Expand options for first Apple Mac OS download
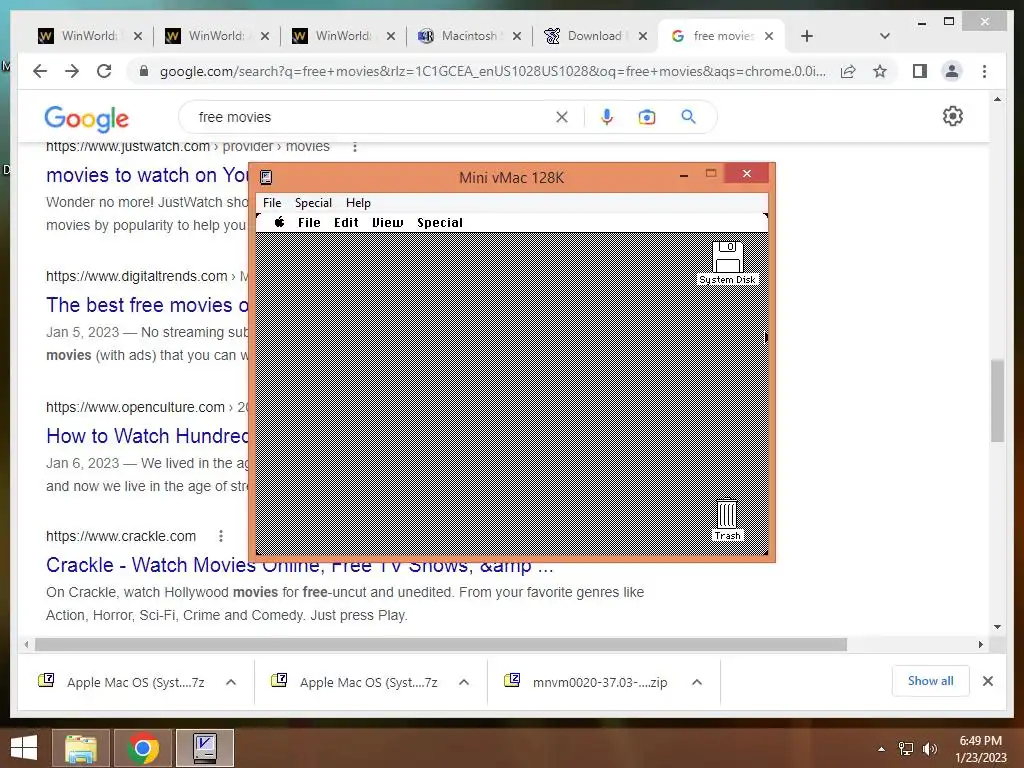Viewport: 1024px width, 768px height. [231, 682]
